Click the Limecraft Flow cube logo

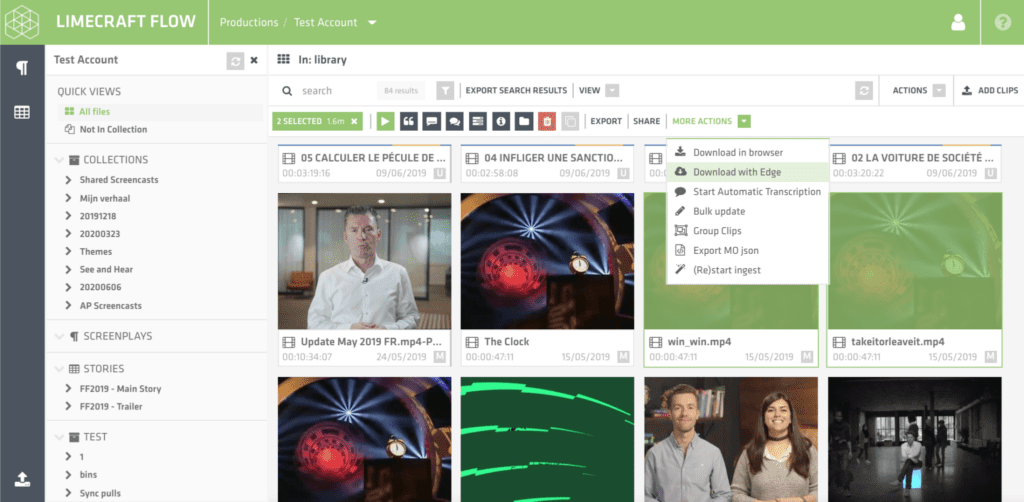pyautogui.click(x=22, y=22)
